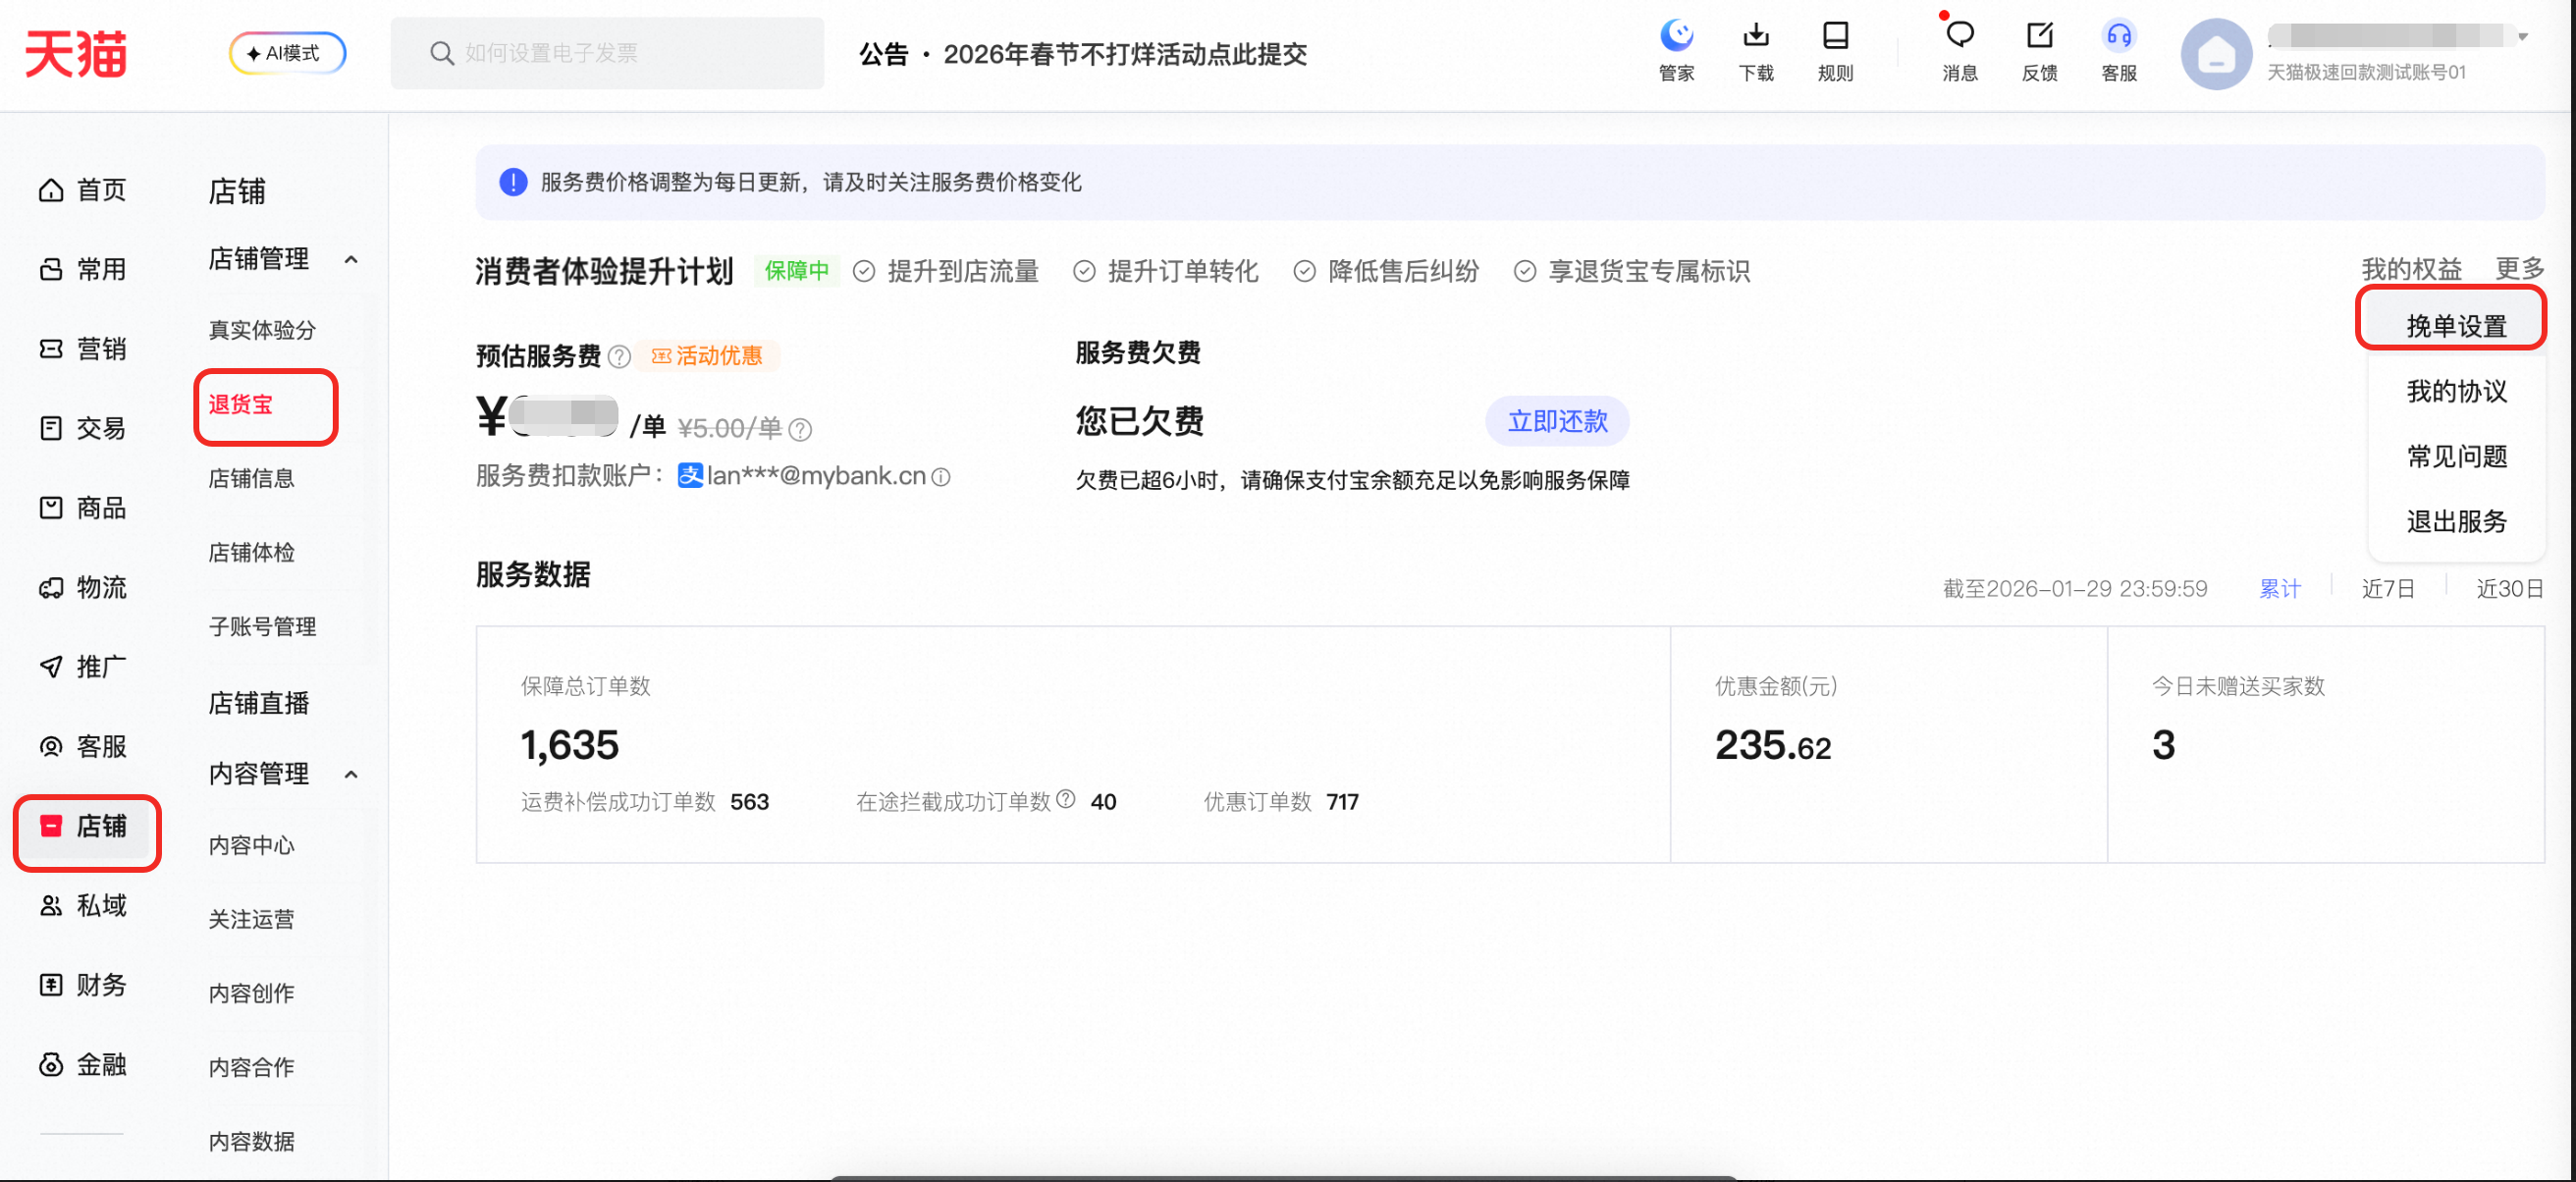
Task: Click 提升到店流量 benefit label
Action: pos(963,271)
